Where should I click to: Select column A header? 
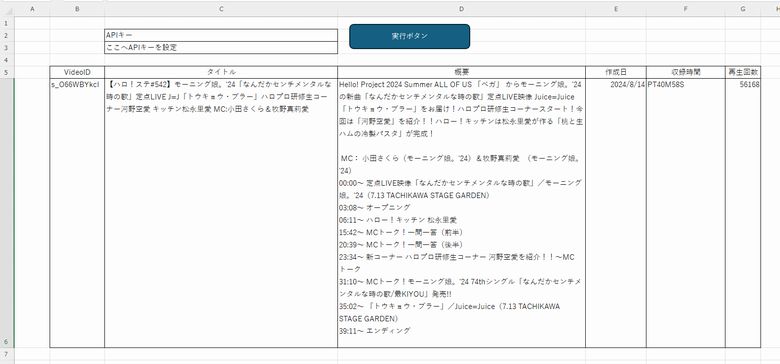pos(32,9)
